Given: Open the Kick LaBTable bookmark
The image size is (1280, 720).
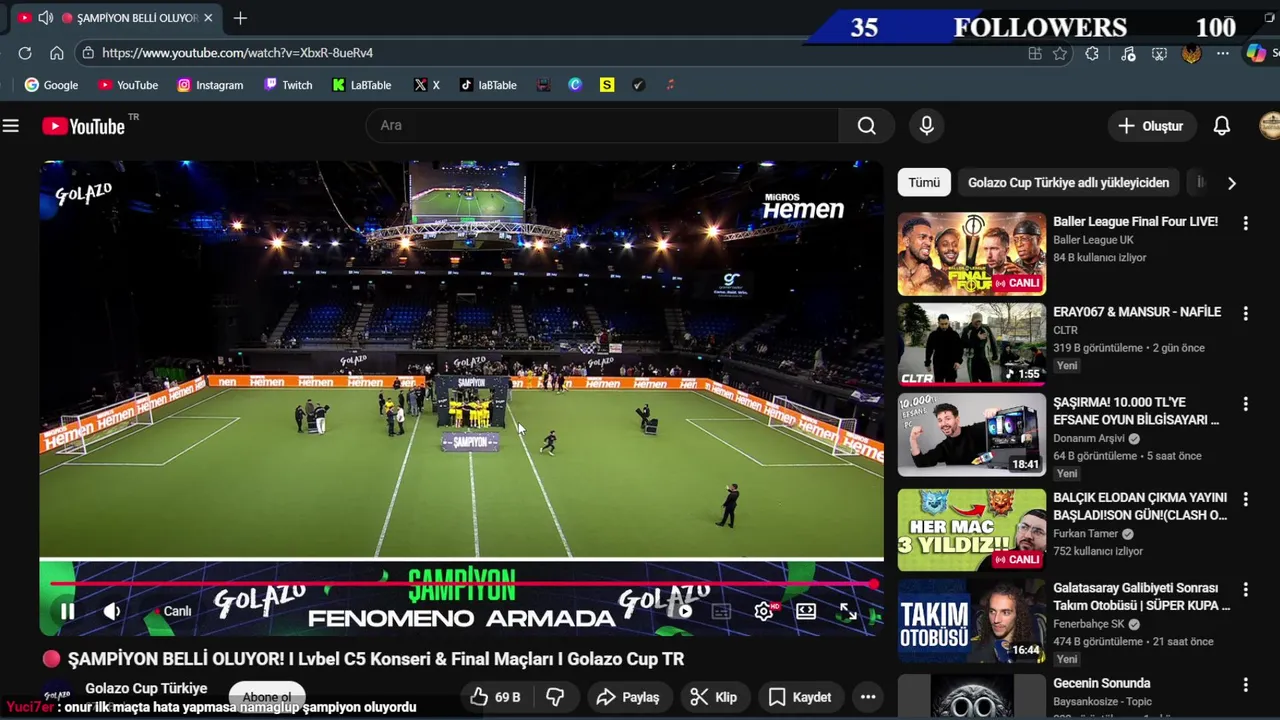Looking at the screenshot, I should click(362, 85).
